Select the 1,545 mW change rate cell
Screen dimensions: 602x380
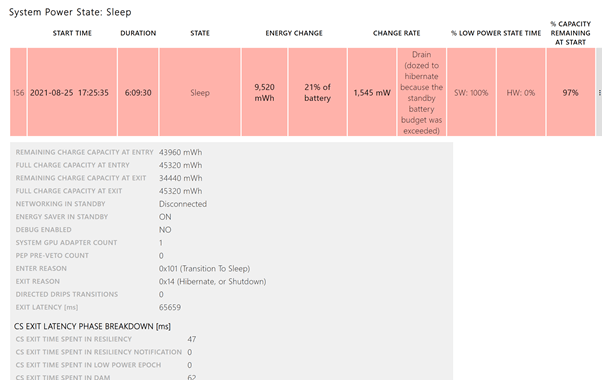click(x=372, y=93)
